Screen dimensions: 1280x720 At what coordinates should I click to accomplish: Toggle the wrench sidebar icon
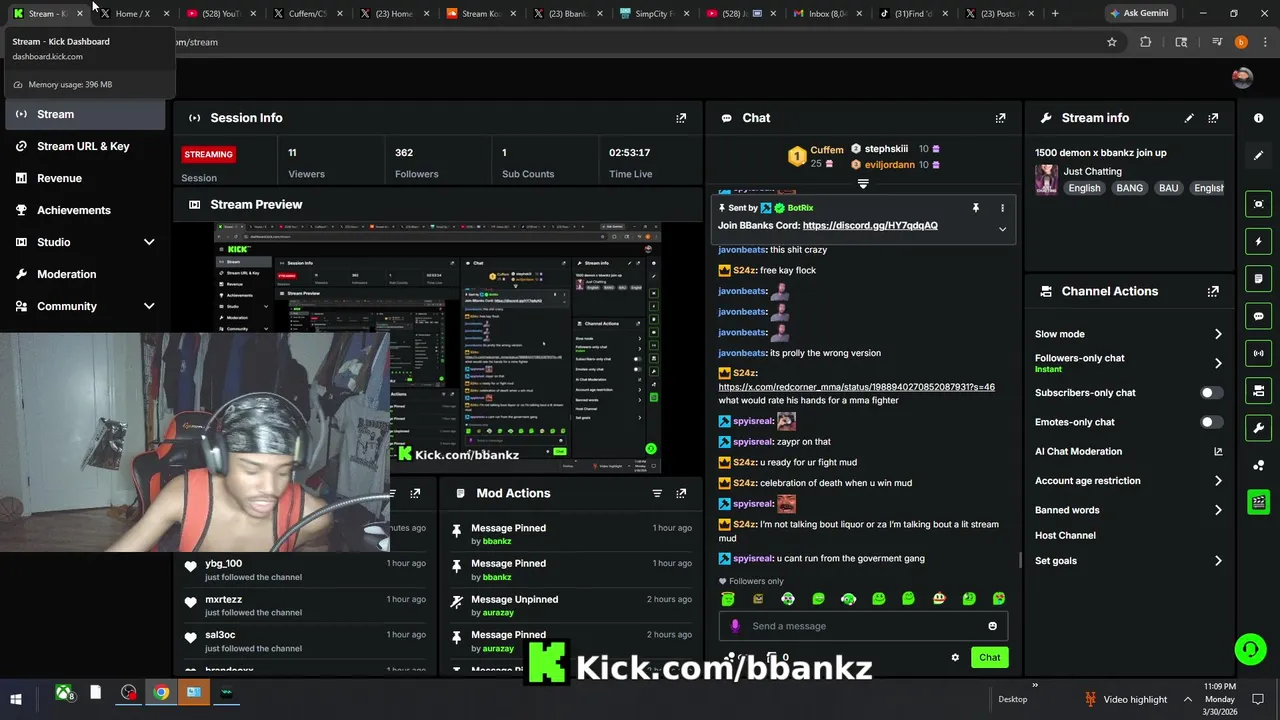tap(1258, 428)
